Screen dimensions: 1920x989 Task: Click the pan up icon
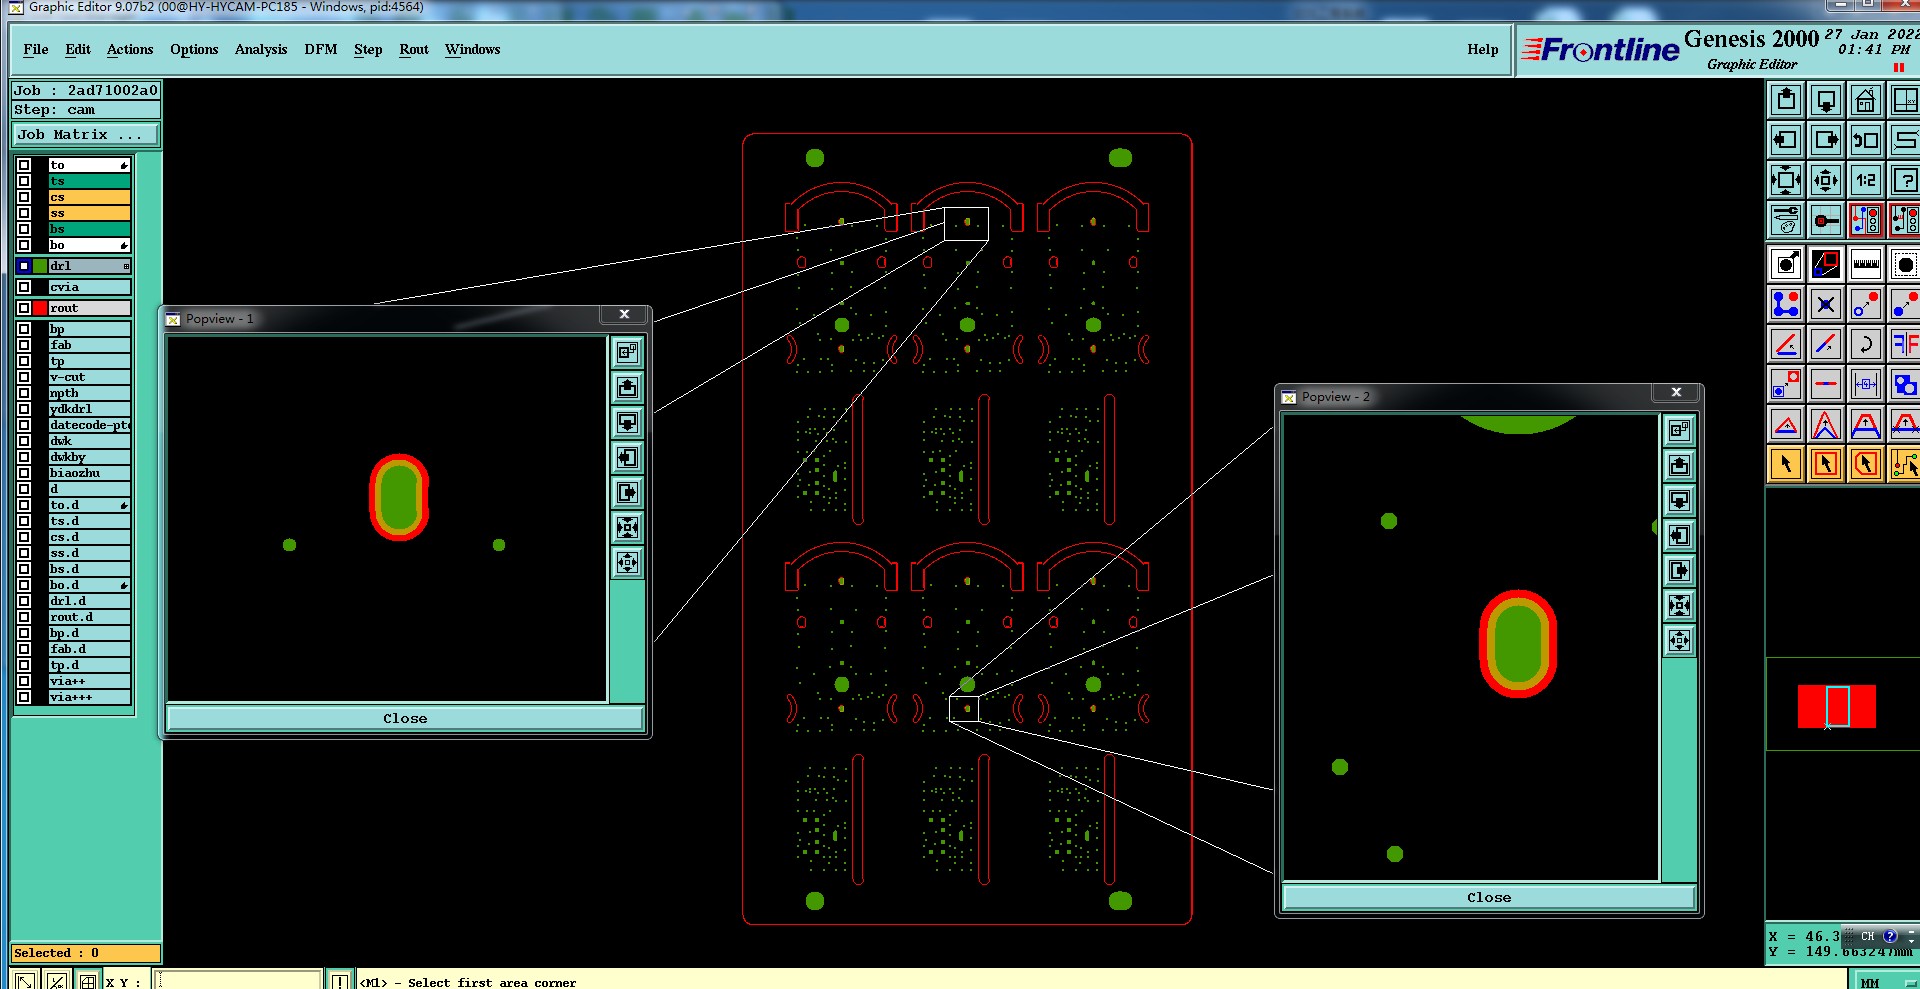1786,100
